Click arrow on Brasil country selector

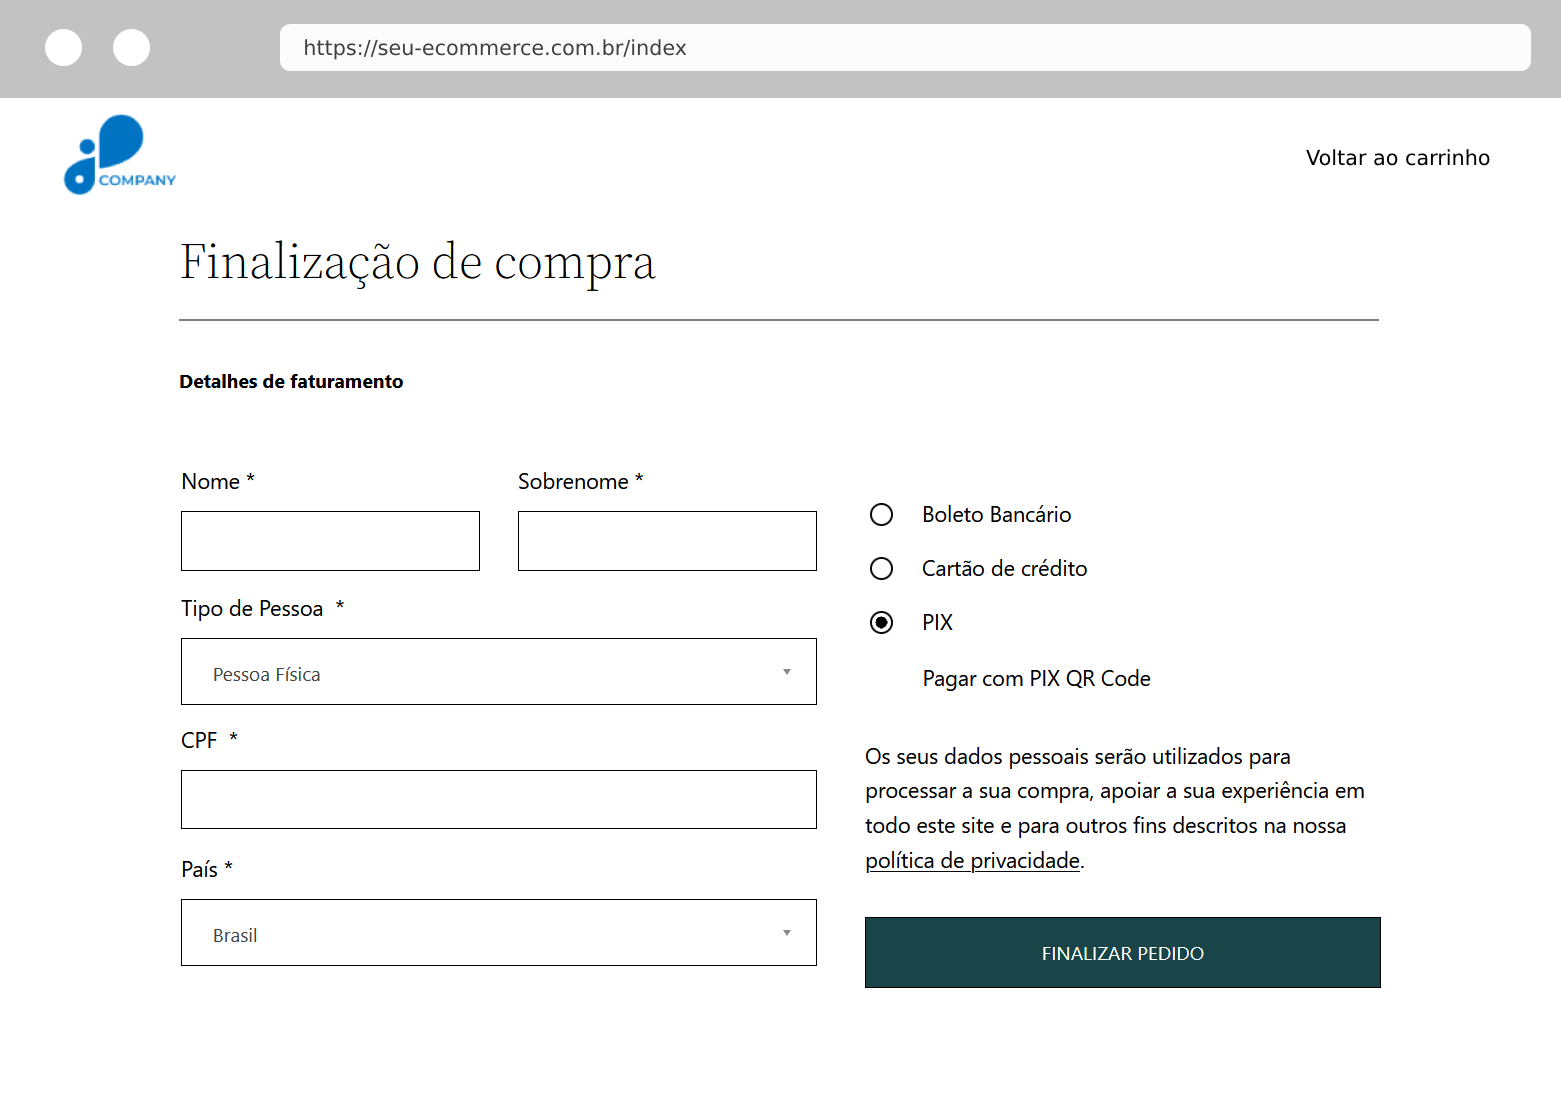[787, 933]
